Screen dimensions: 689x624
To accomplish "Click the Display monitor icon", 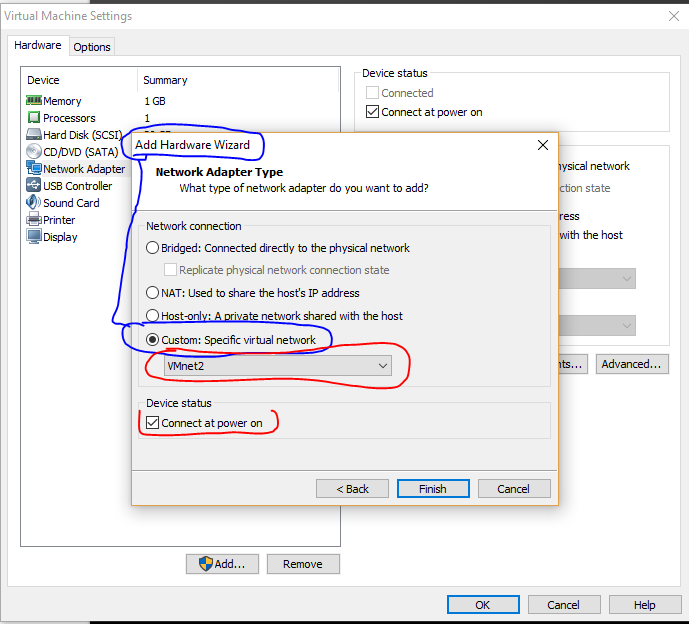I will point(34,237).
